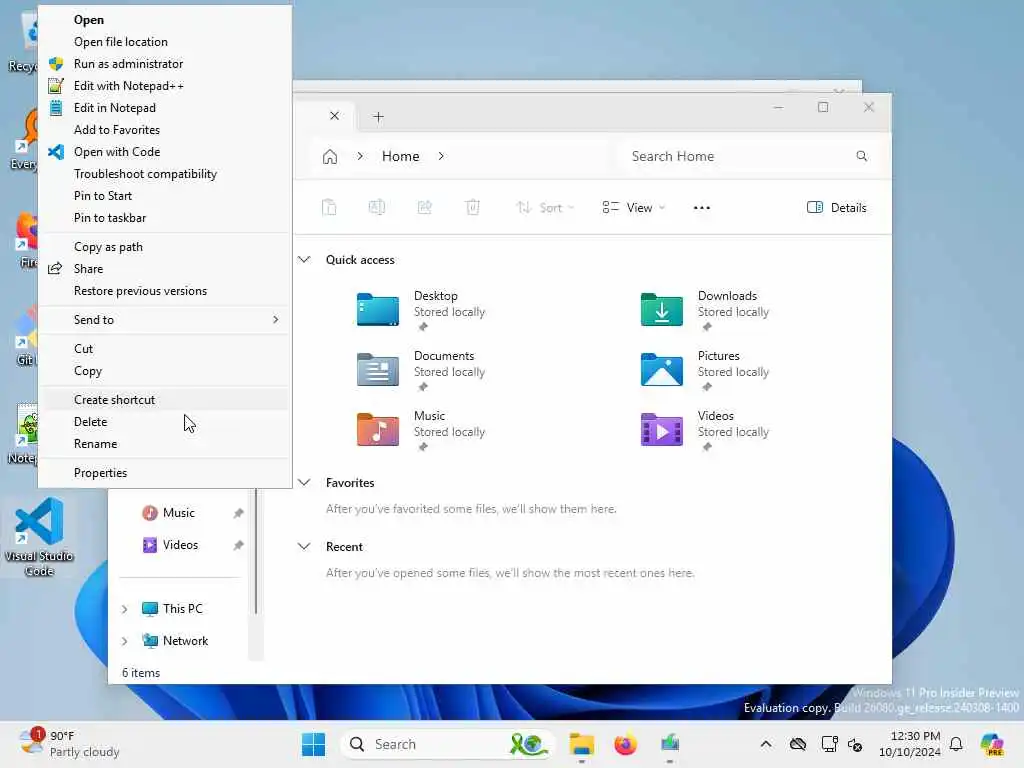Expand This PC tree node
This screenshot has height=768, width=1024.
[x=124, y=609]
